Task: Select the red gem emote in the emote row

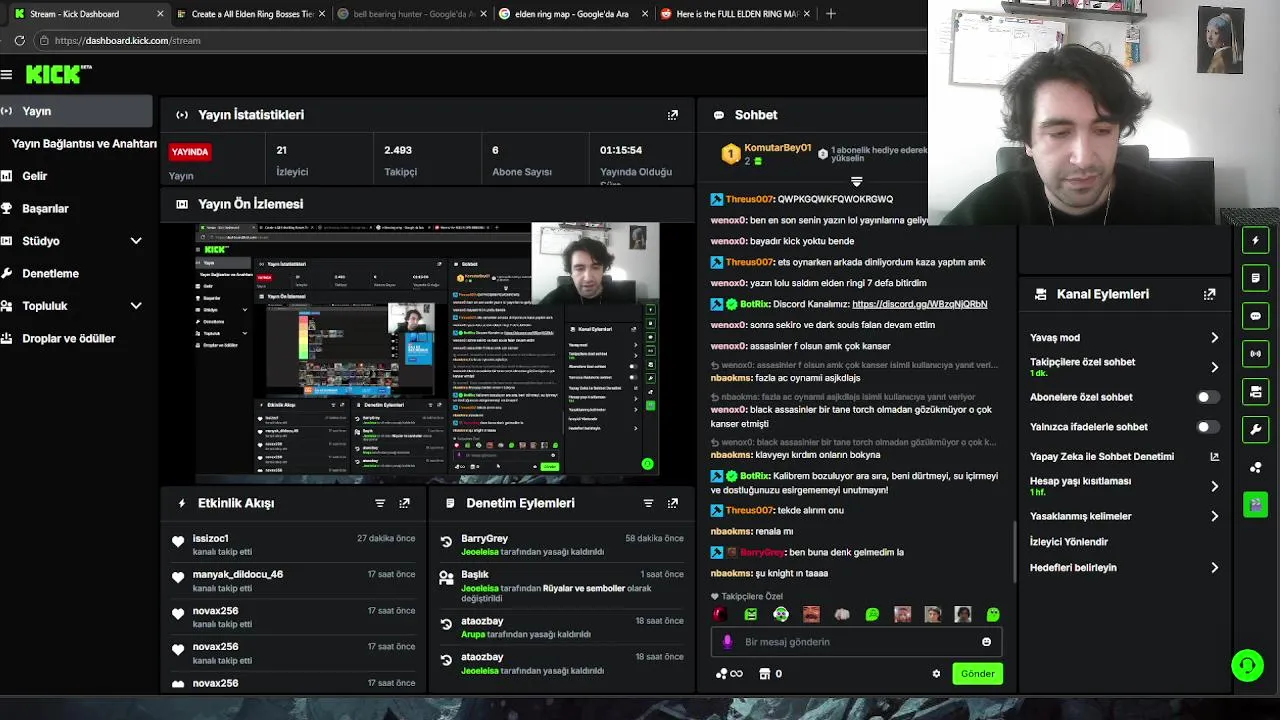Action: 721,614
